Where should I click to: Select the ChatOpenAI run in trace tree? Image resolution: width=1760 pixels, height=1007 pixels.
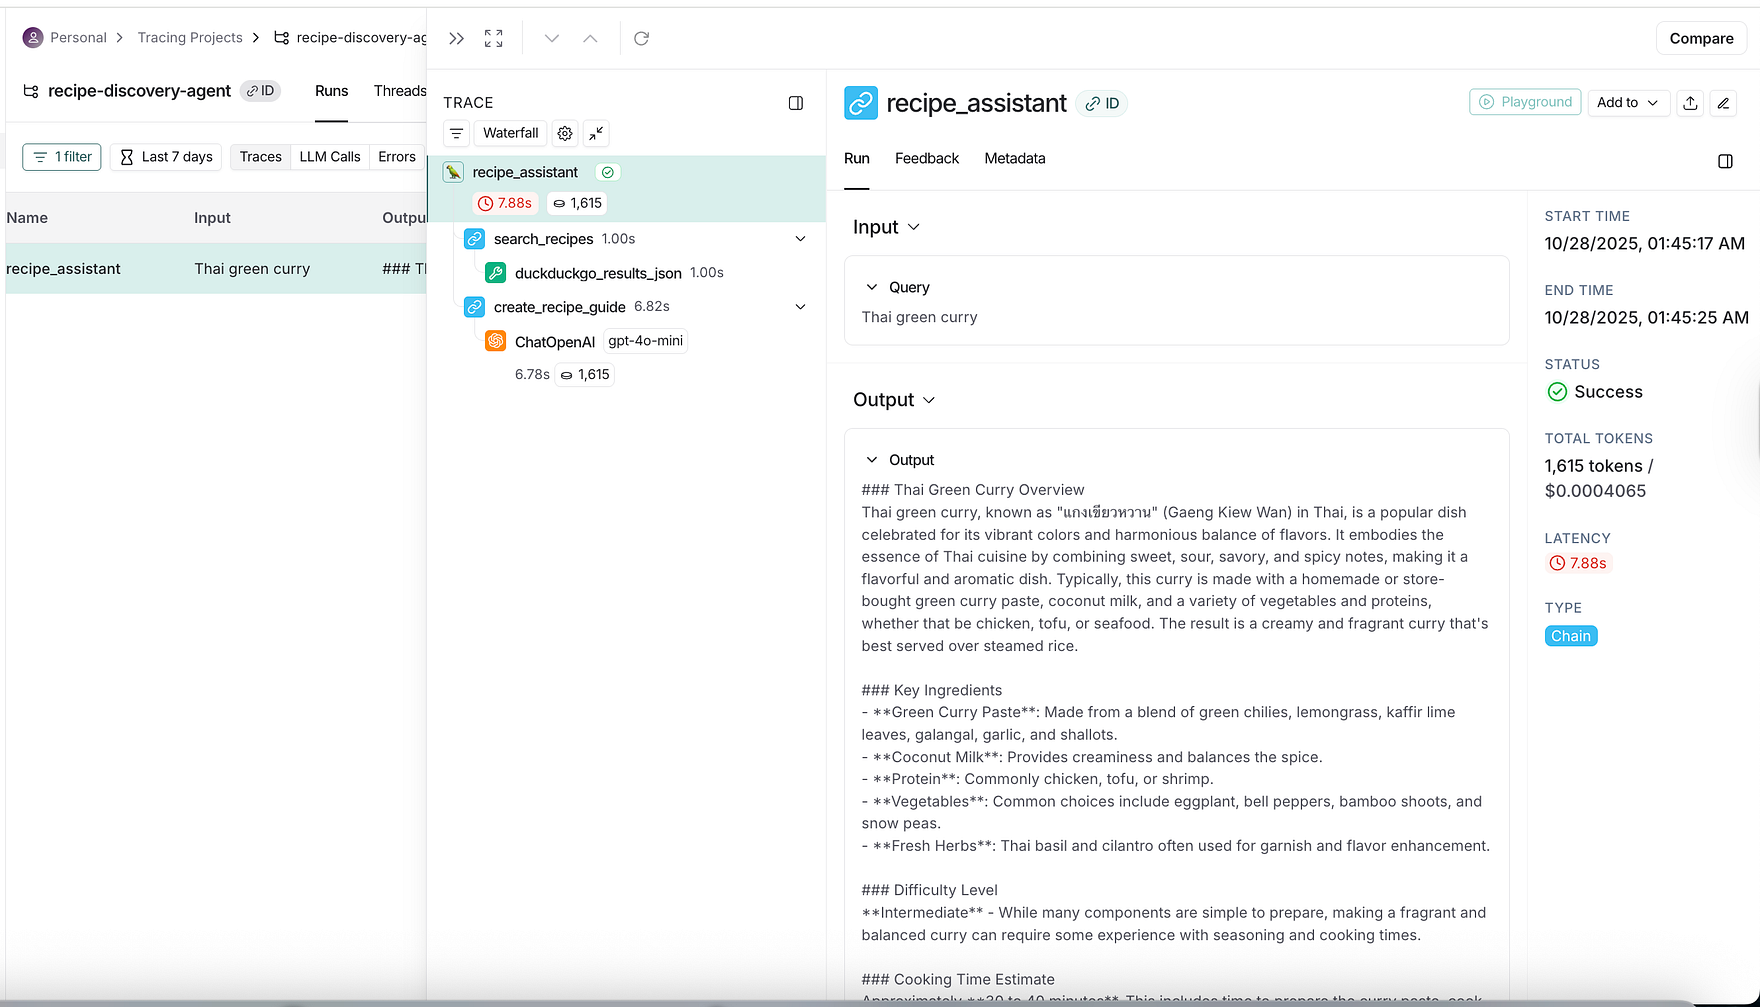click(x=554, y=342)
